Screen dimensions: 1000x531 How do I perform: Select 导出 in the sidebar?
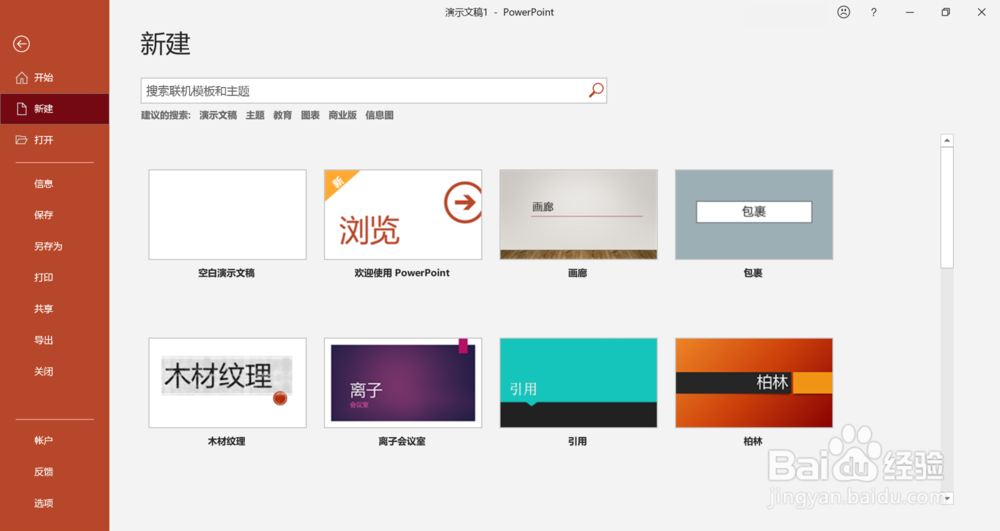pyautogui.click(x=43, y=340)
